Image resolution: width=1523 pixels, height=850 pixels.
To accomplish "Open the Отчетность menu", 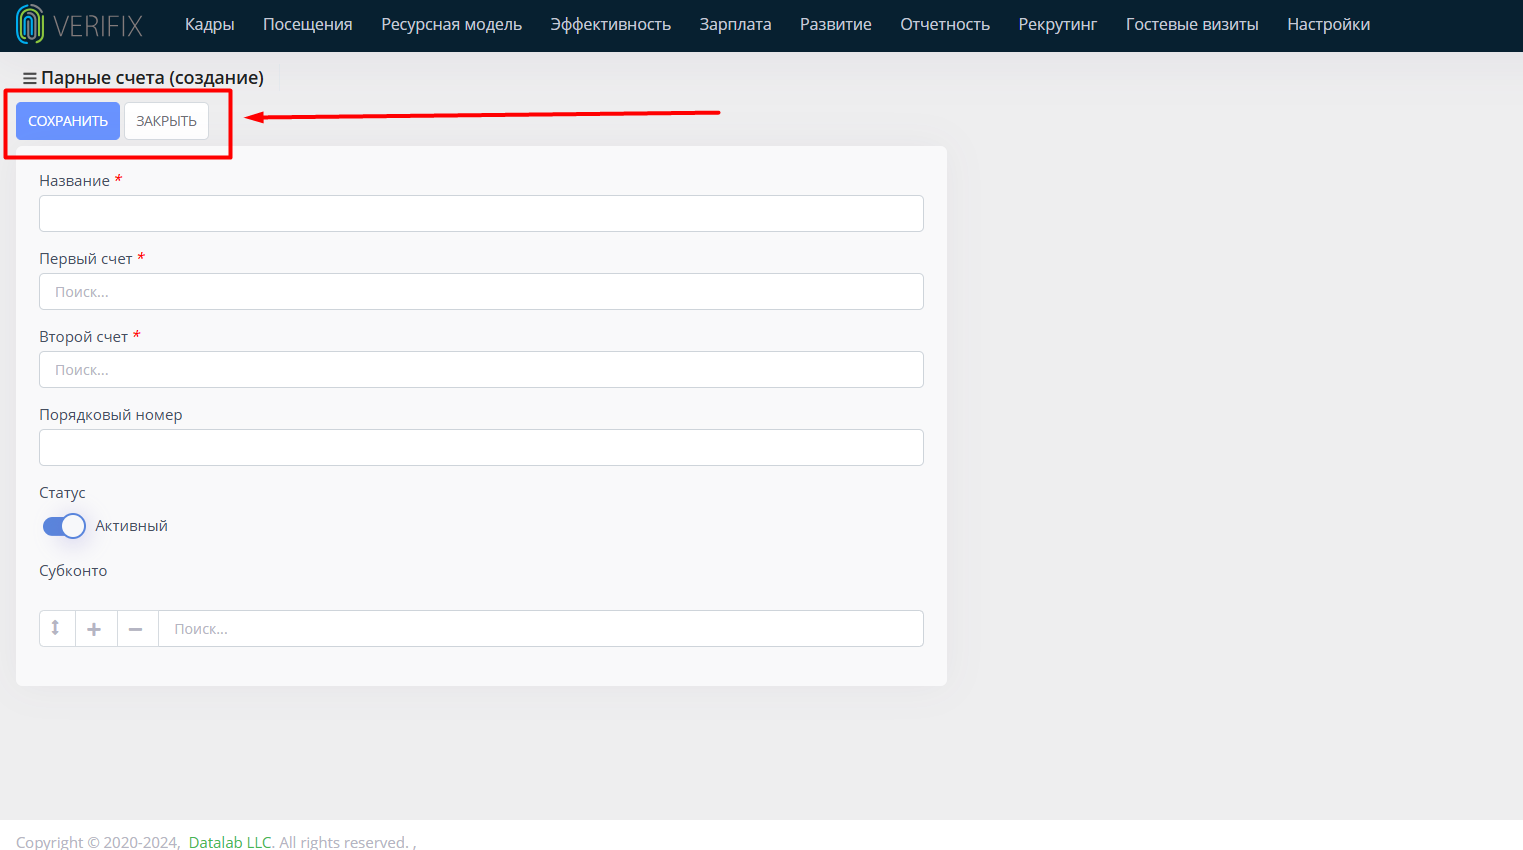I will click(x=945, y=25).
